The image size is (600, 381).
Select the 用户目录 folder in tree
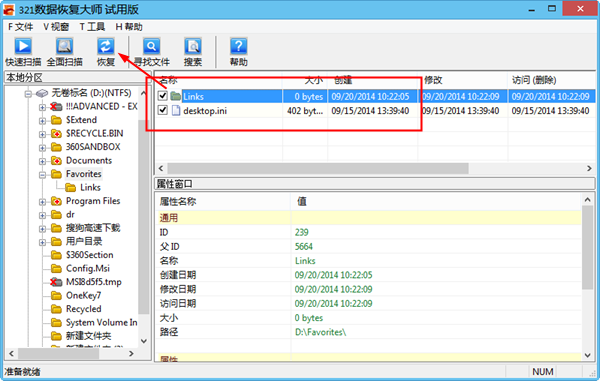[x=84, y=241]
